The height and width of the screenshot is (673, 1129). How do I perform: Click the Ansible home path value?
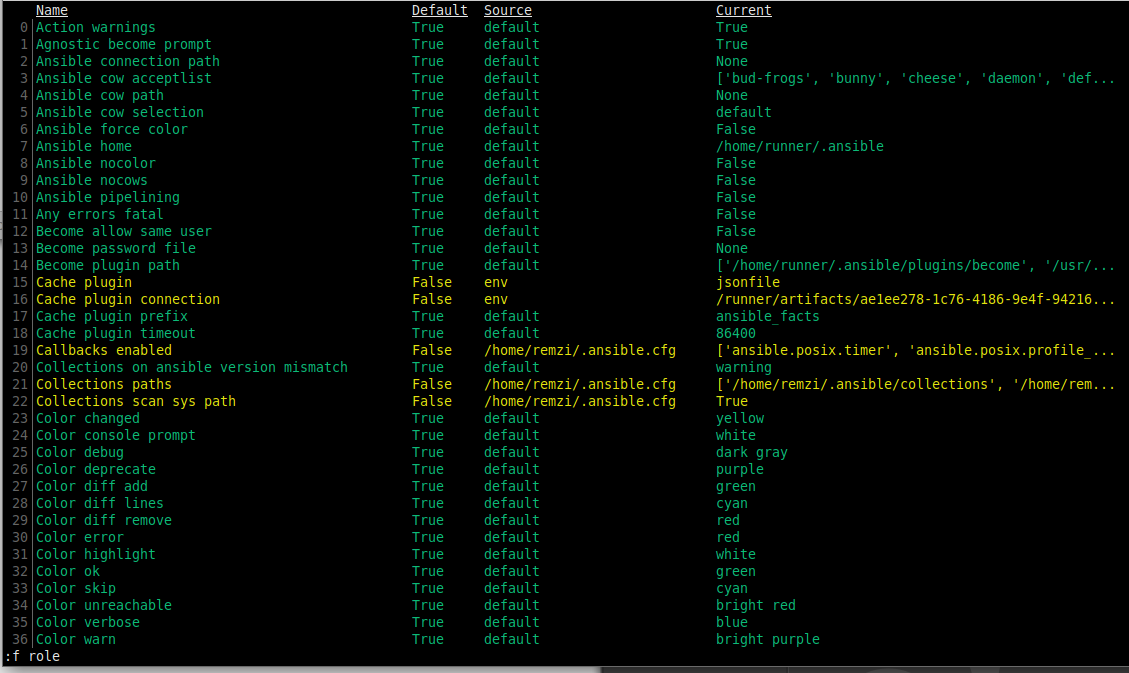click(x=799, y=146)
